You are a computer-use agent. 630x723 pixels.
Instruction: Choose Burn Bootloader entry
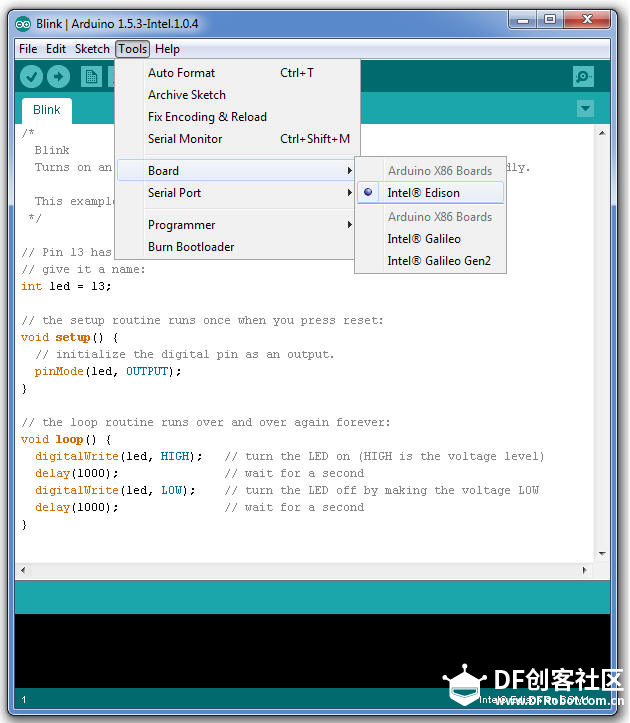(x=236, y=247)
